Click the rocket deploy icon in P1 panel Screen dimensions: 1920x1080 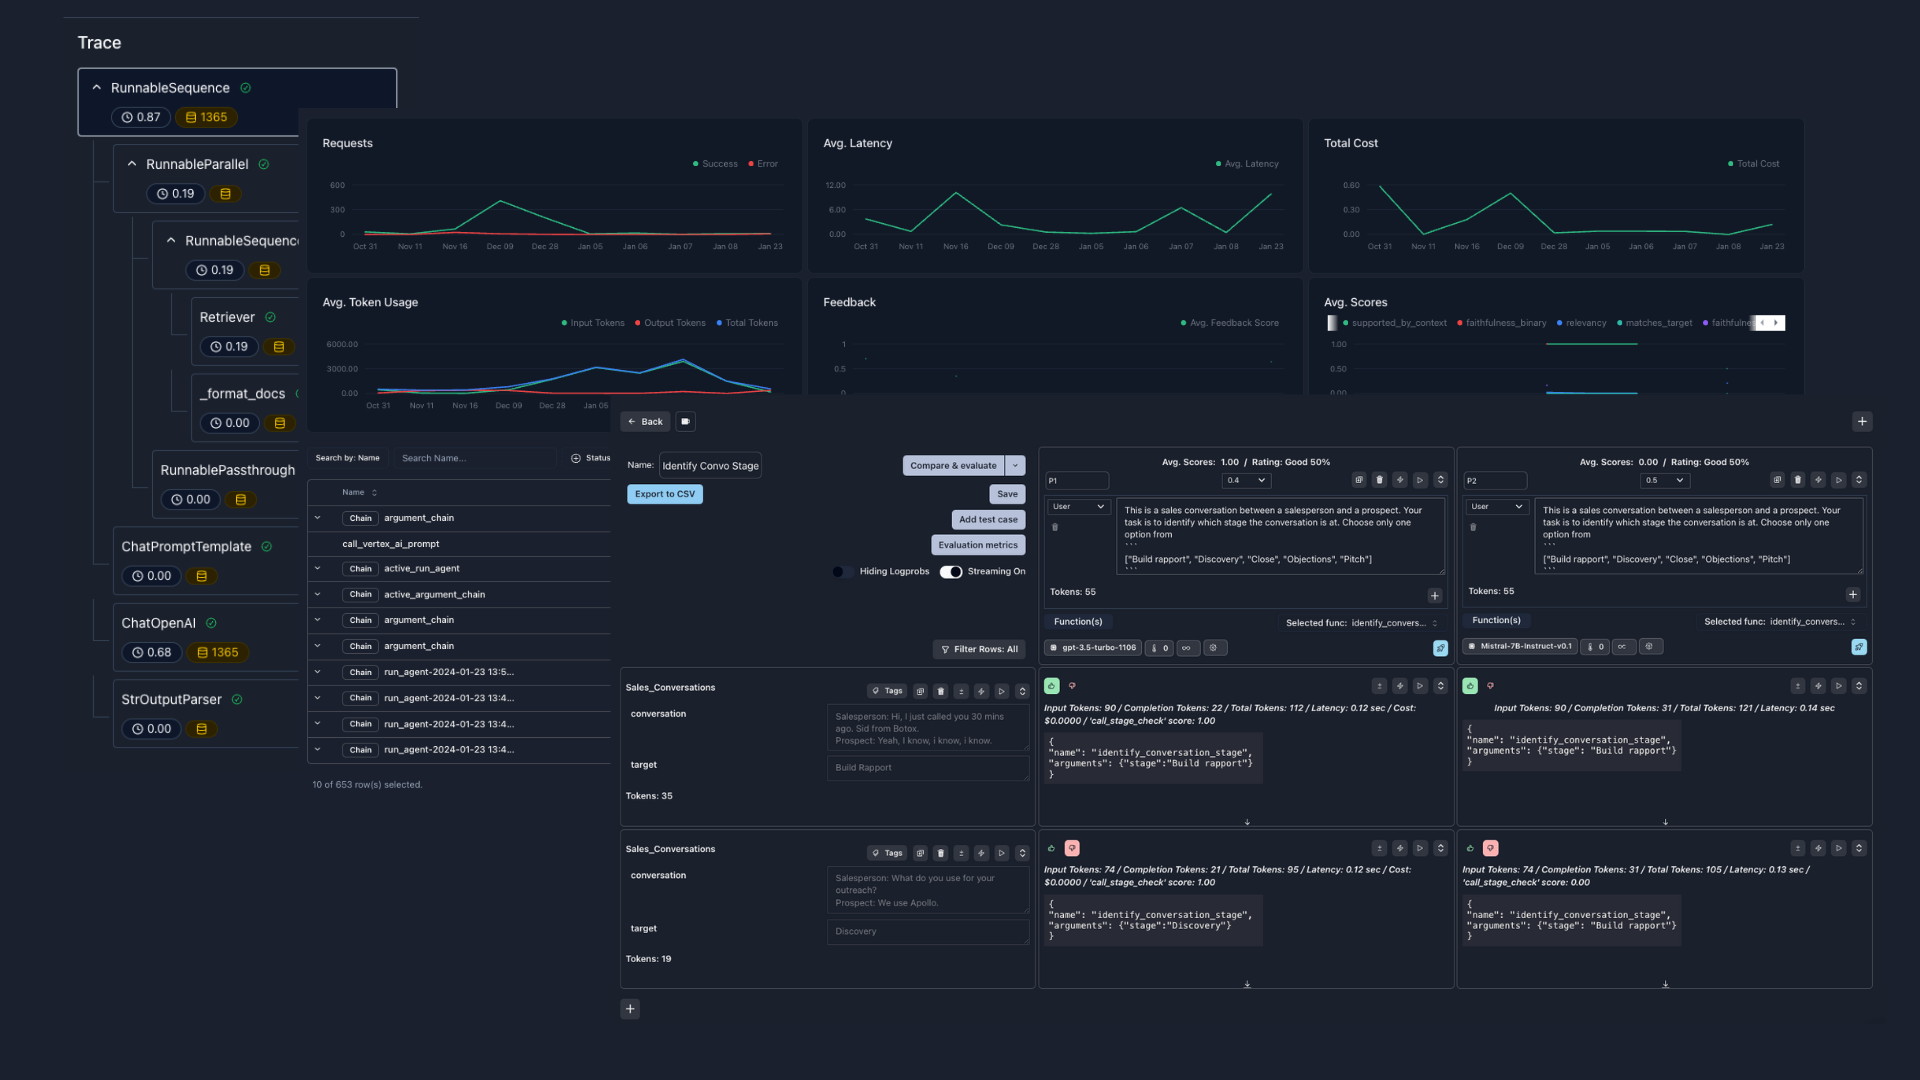coord(1440,648)
